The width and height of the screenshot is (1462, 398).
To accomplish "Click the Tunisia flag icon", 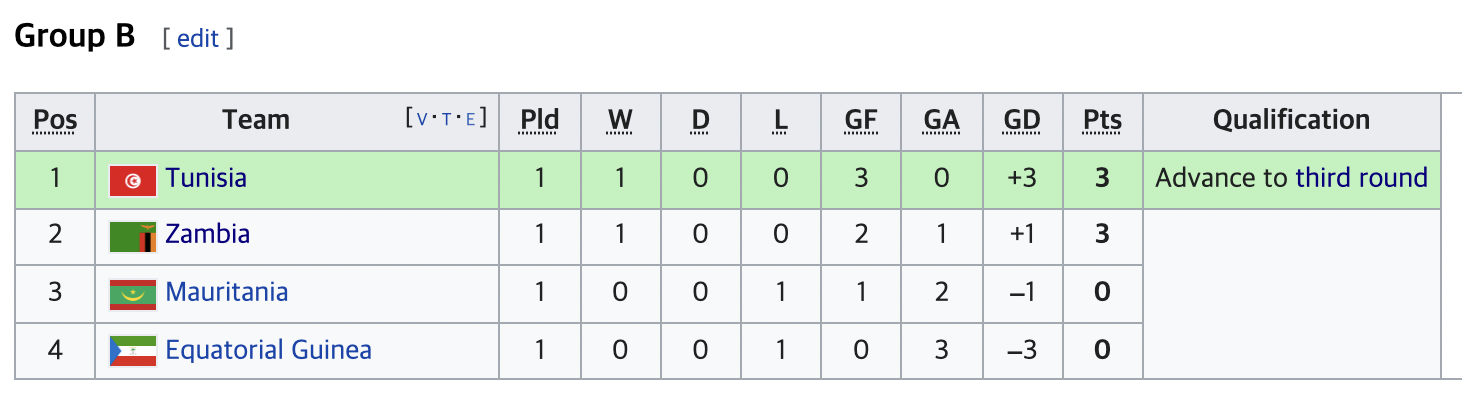I will [133, 181].
